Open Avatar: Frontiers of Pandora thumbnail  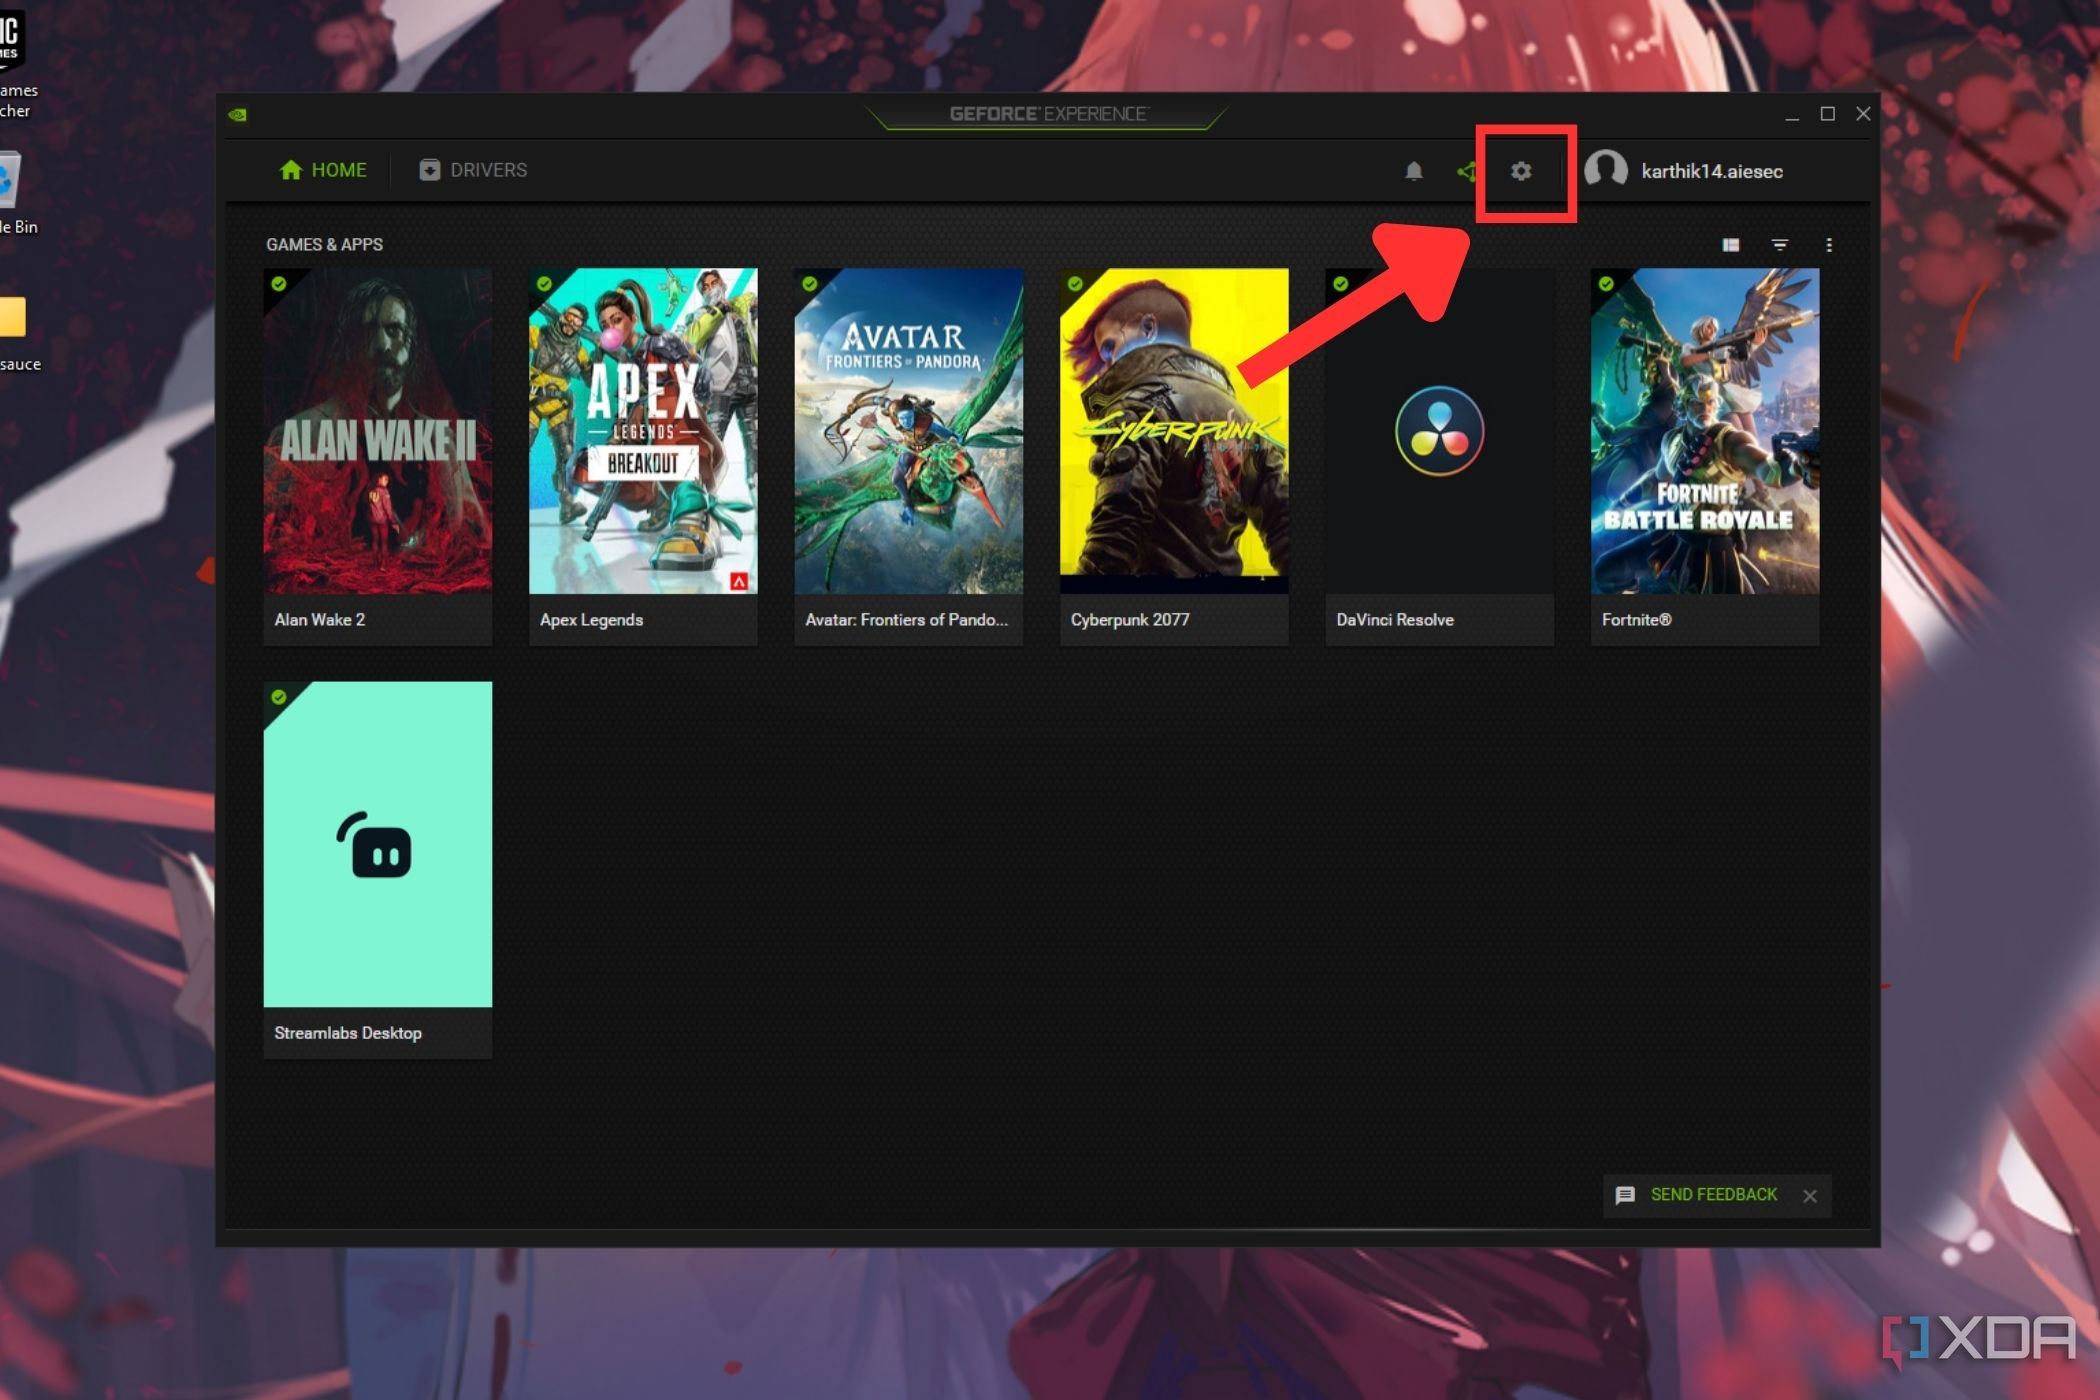click(x=909, y=431)
